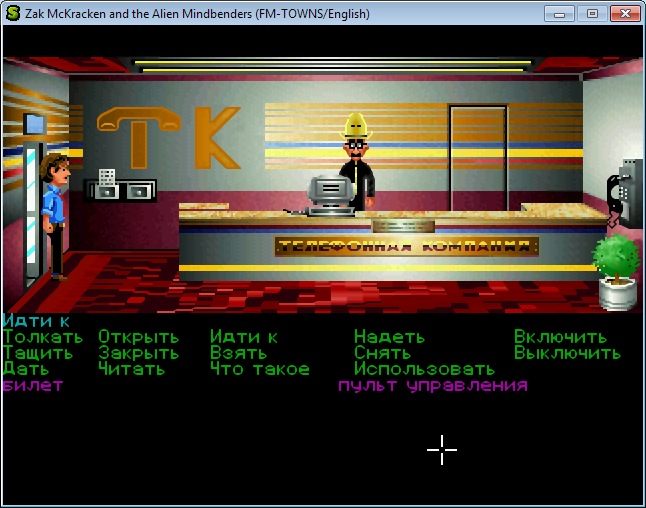Choose the Надеть verb

click(389, 337)
